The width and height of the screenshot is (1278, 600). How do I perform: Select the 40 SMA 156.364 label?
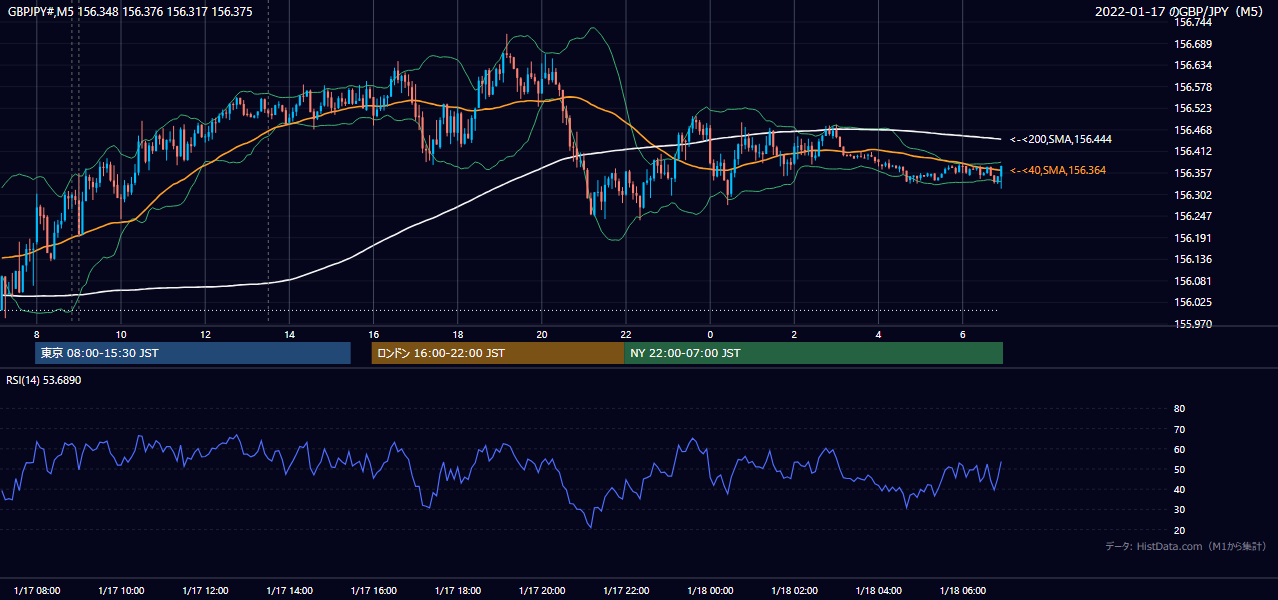[x=1058, y=171]
